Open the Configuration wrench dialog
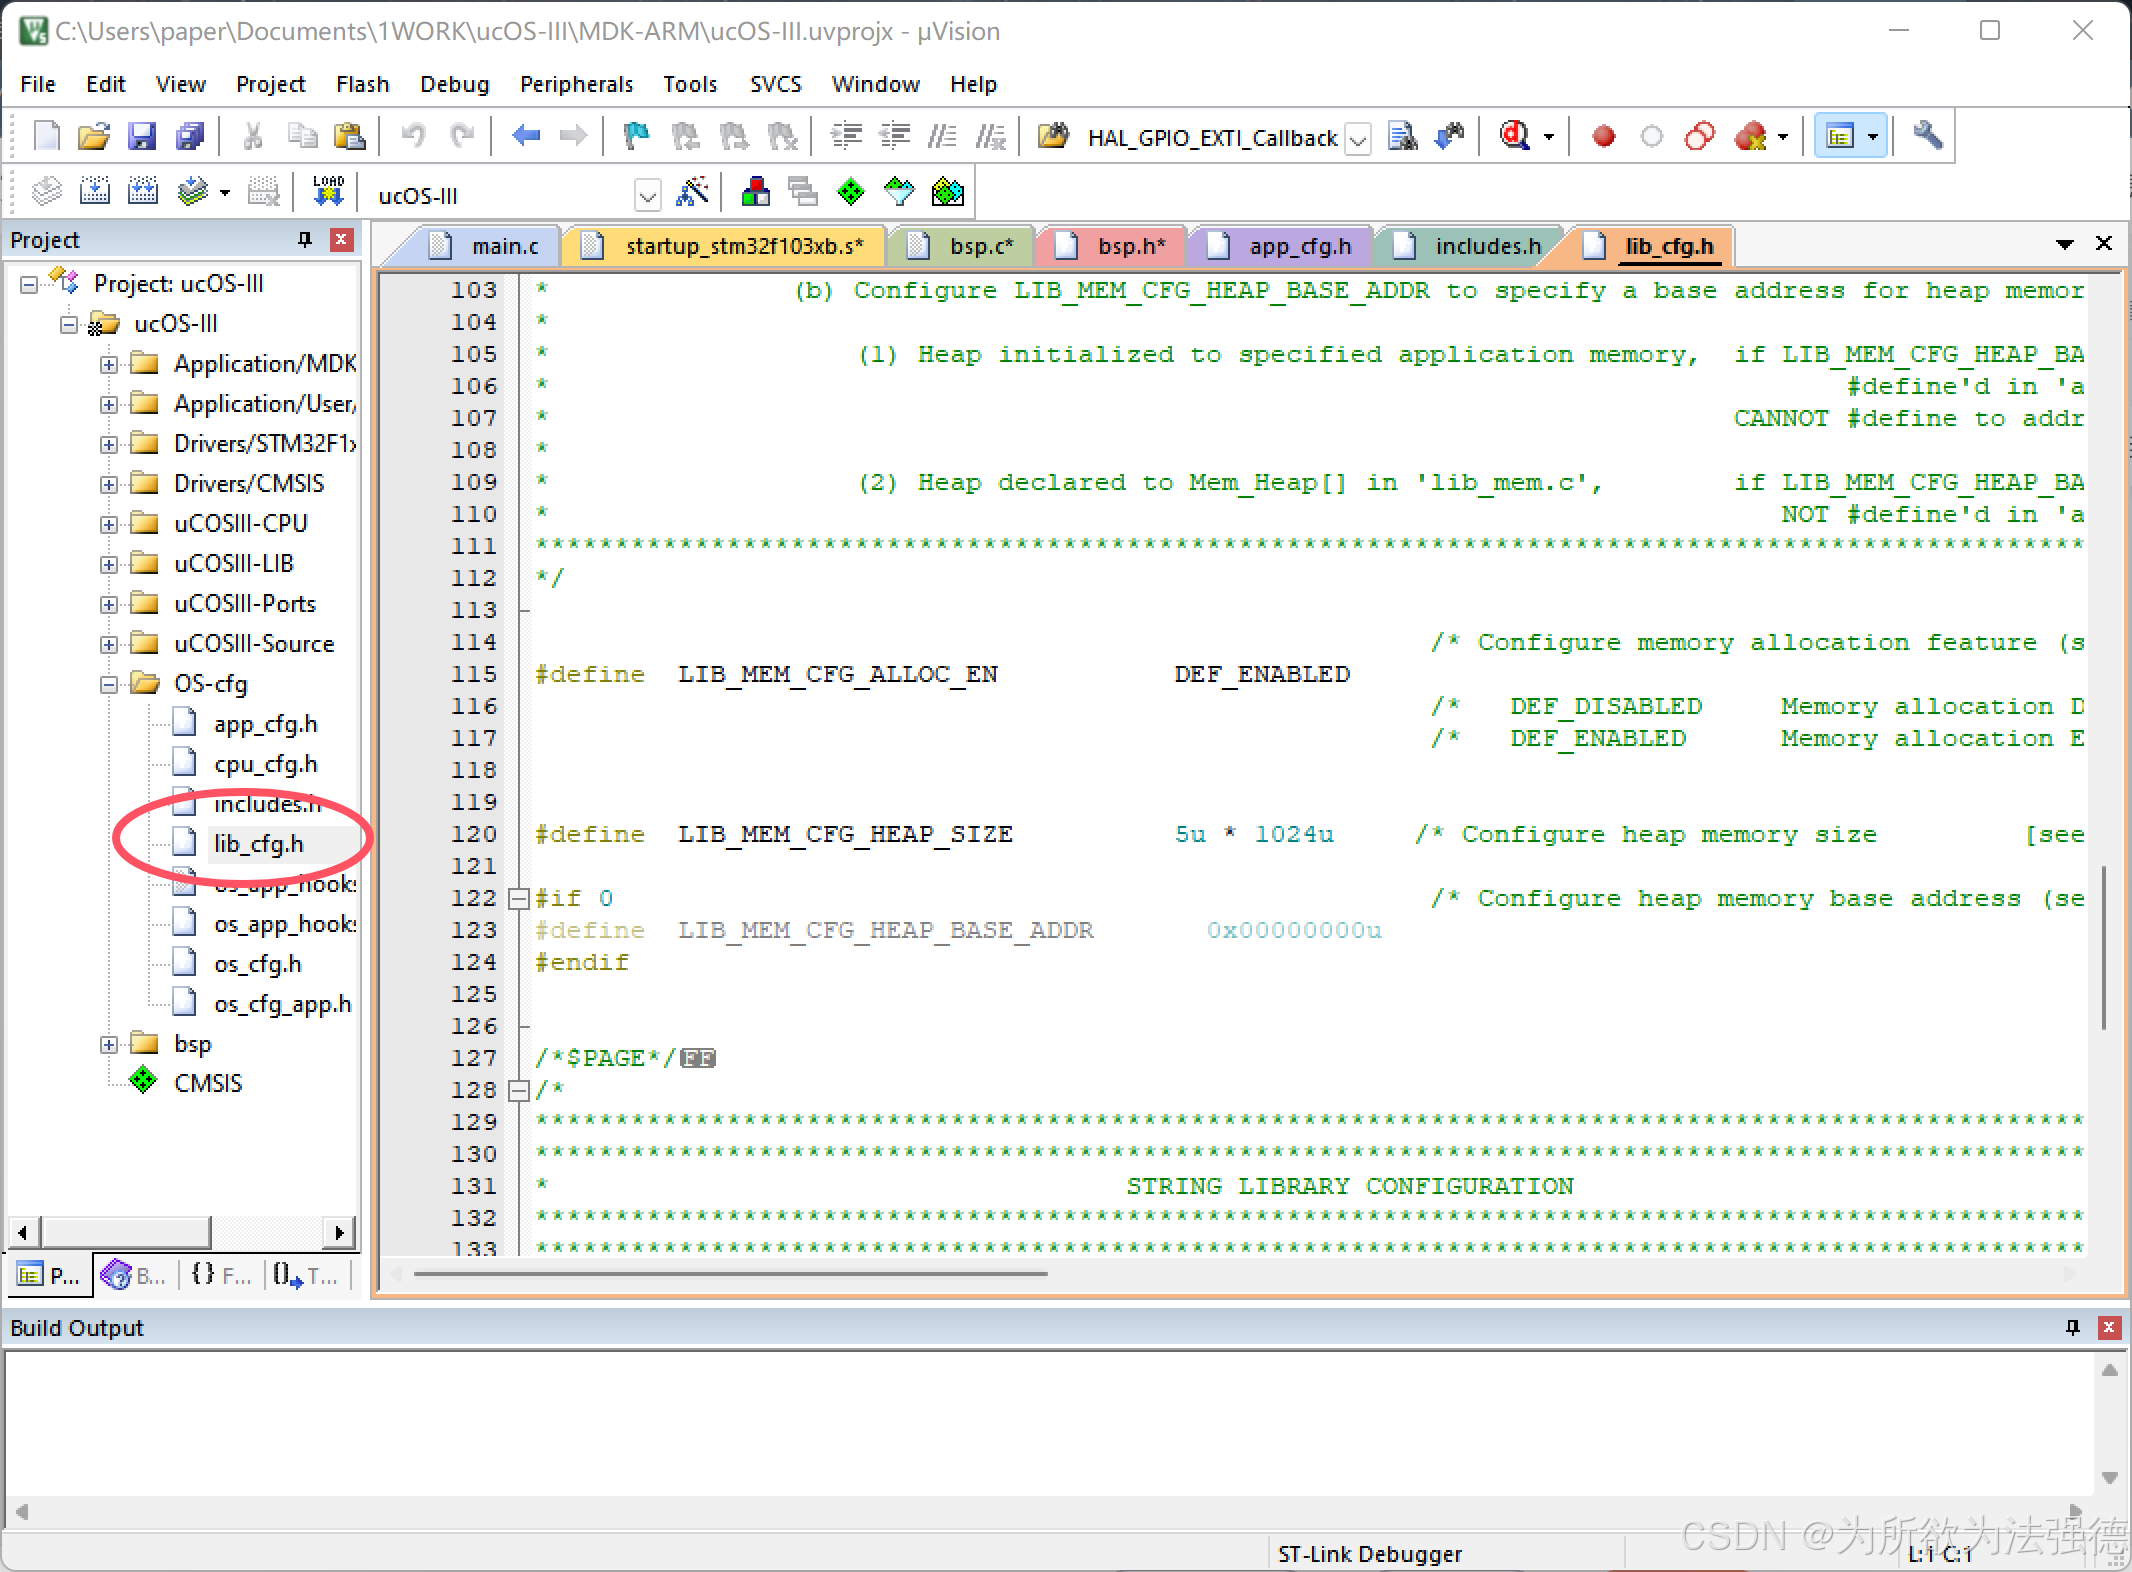 [x=1928, y=135]
